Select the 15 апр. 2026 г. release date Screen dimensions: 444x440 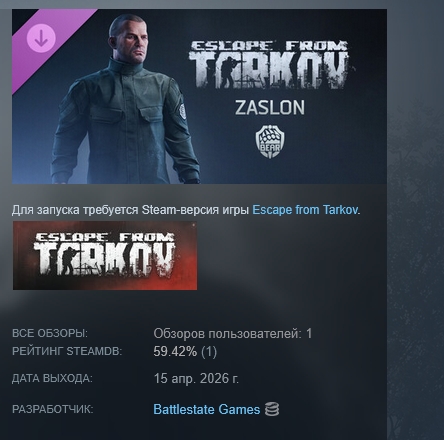(x=196, y=378)
